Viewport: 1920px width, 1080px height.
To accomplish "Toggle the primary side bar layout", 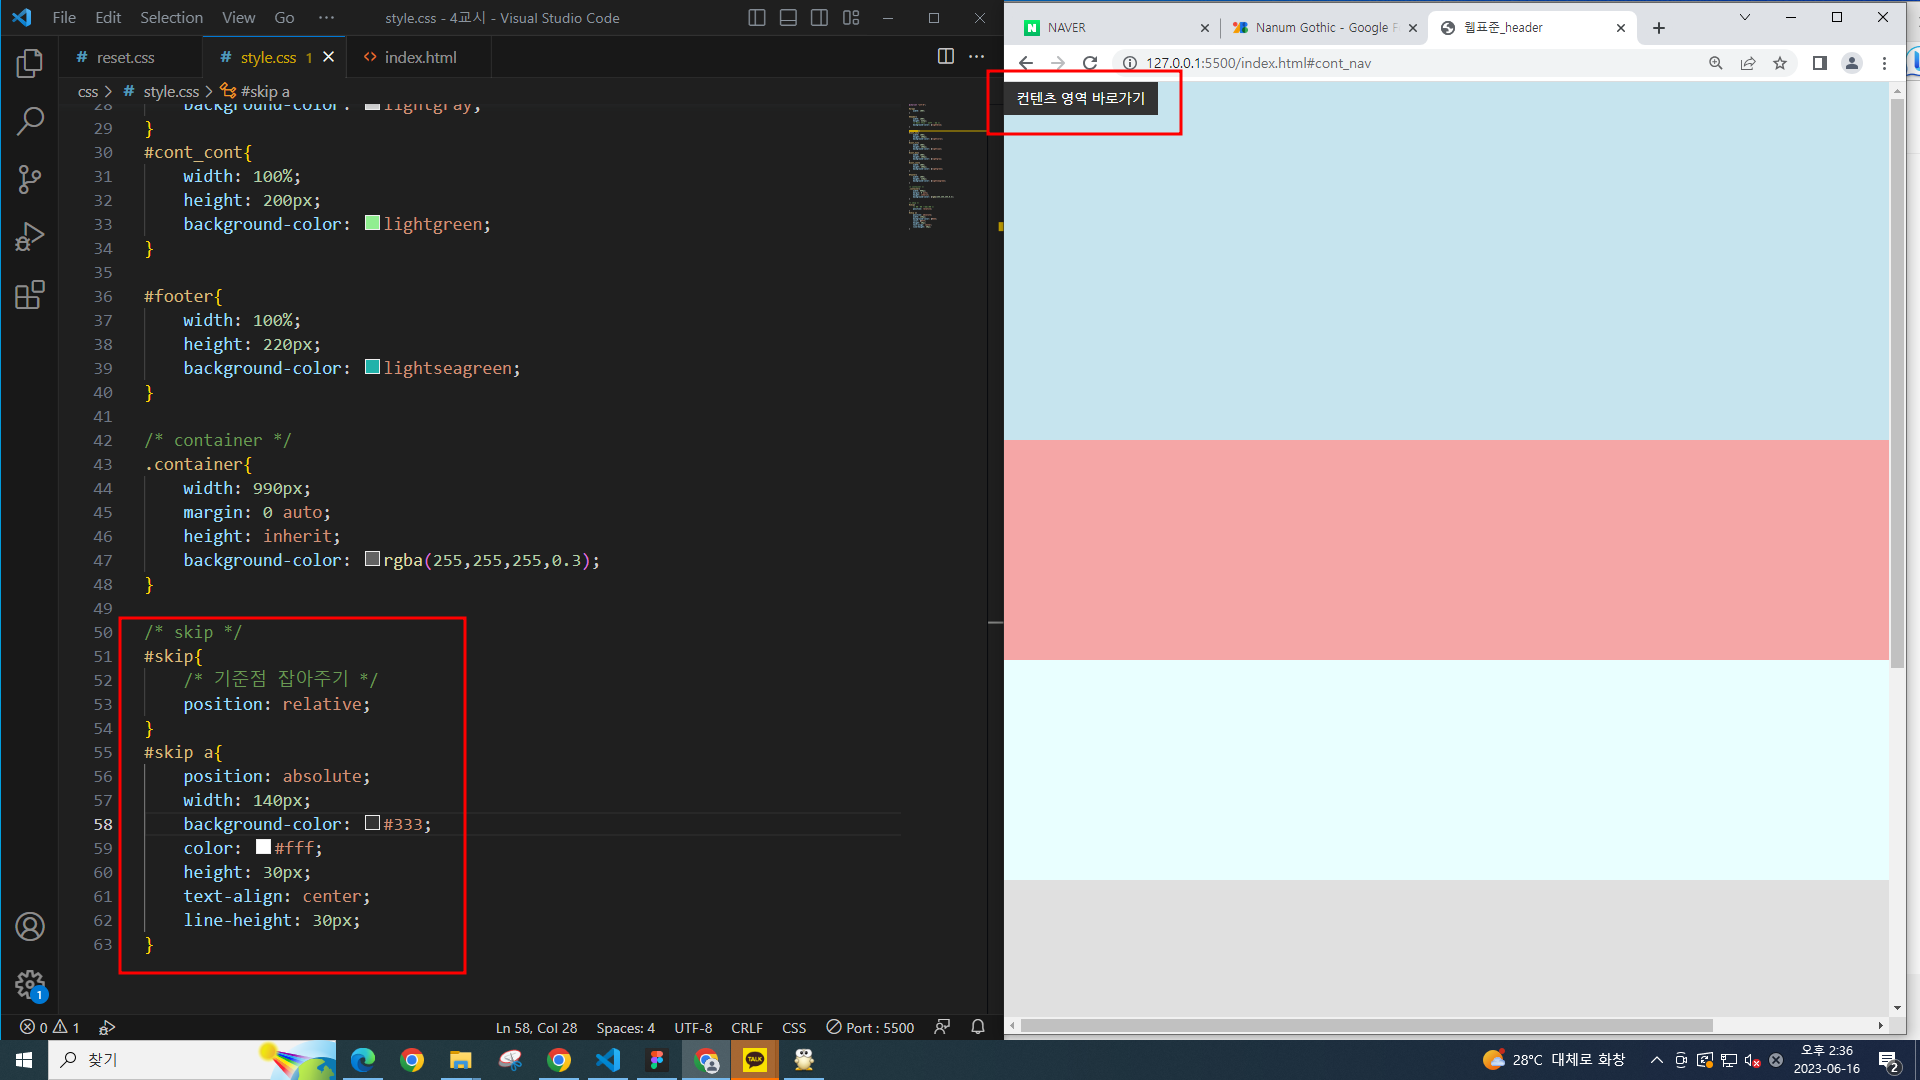I will point(757,18).
